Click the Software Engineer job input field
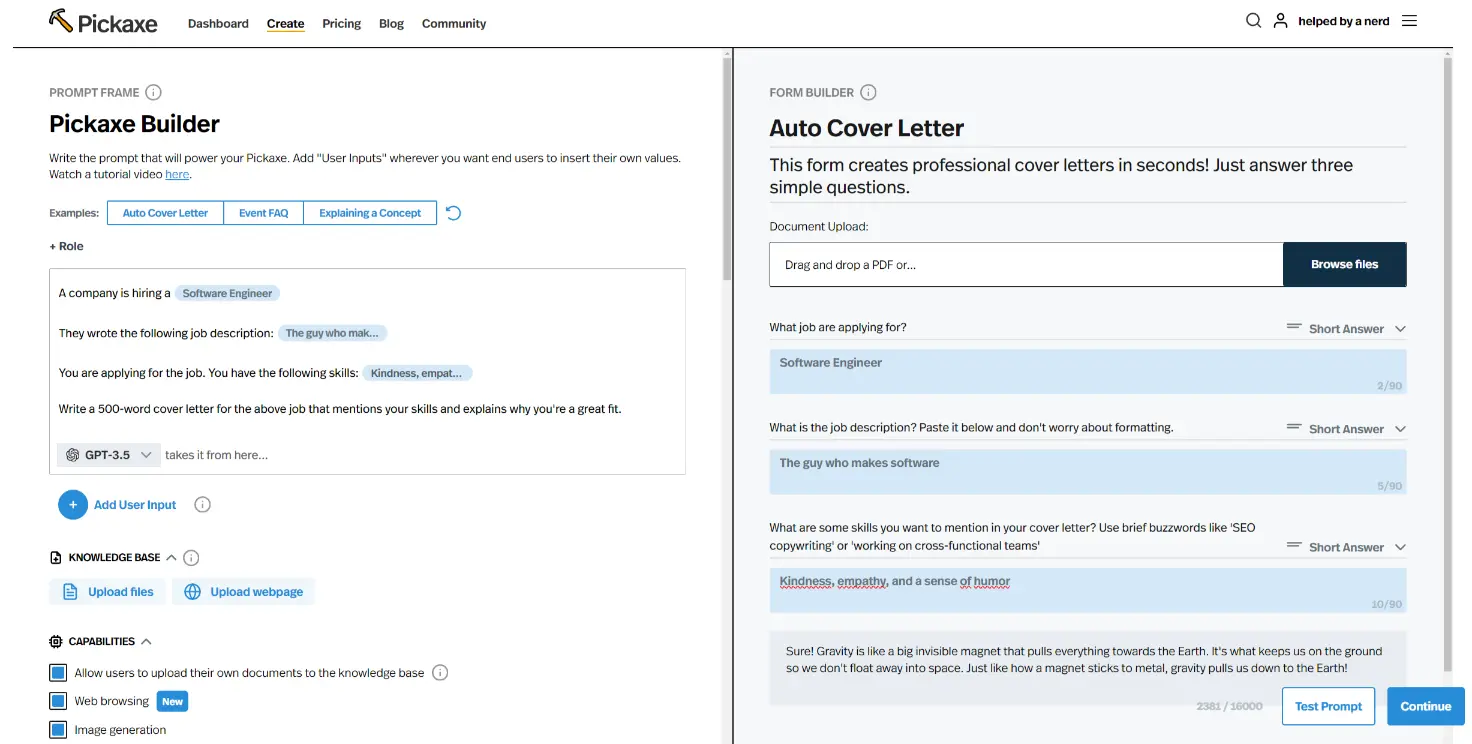1472x744 pixels. coord(1088,371)
